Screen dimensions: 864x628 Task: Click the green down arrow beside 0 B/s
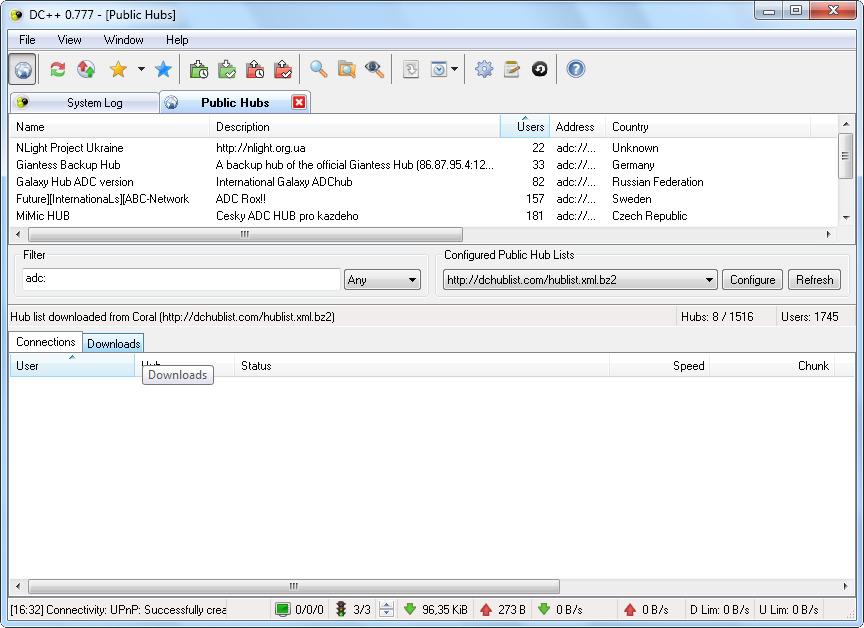pyautogui.click(x=544, y=609)
